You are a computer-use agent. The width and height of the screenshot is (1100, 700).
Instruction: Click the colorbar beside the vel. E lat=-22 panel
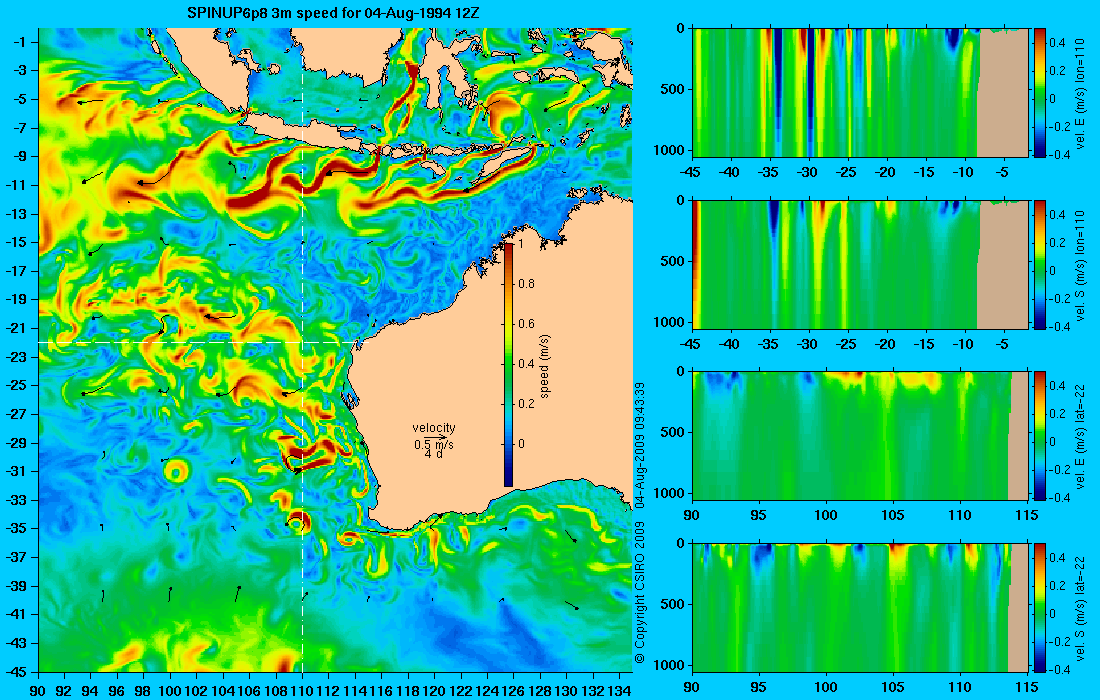[1039, 436]
